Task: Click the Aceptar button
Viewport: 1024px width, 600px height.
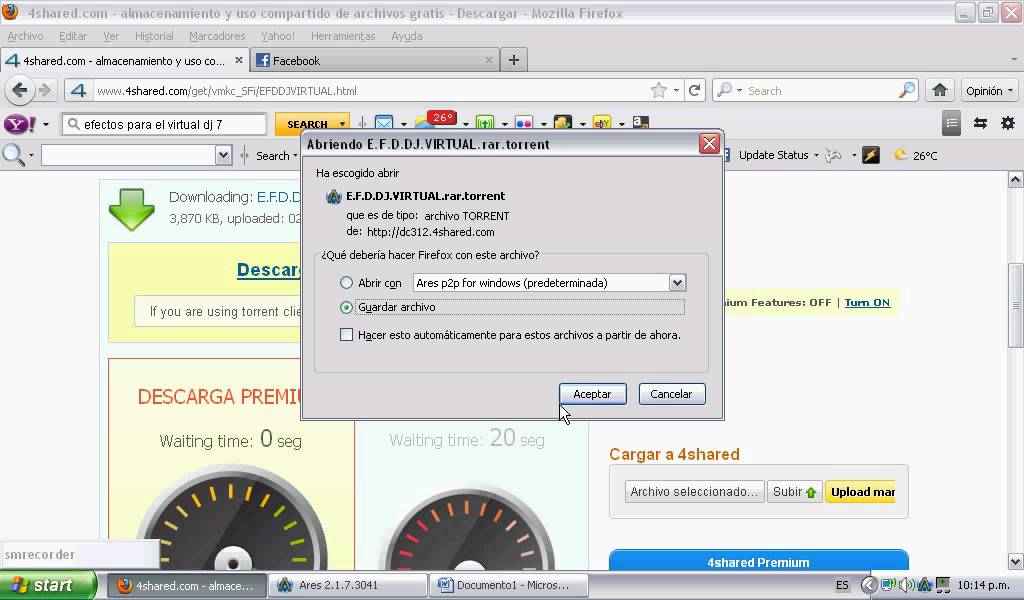Action: 592,394
